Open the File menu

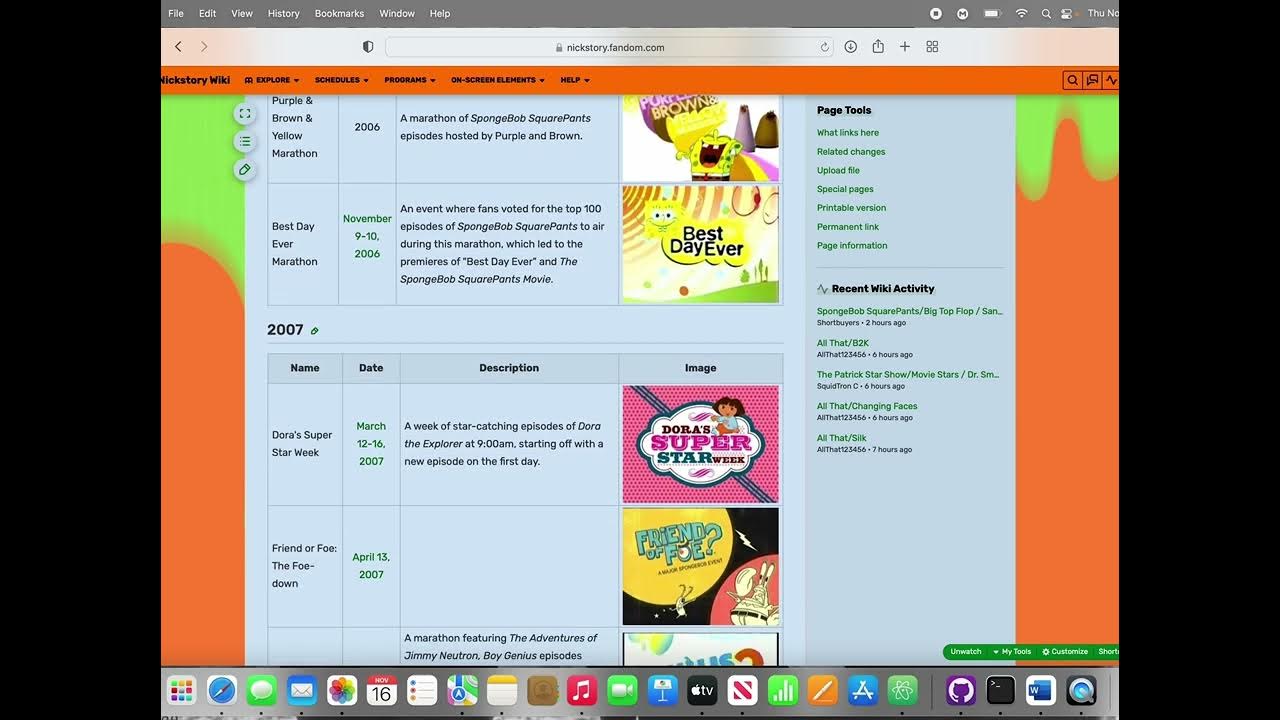click(176, 13)
